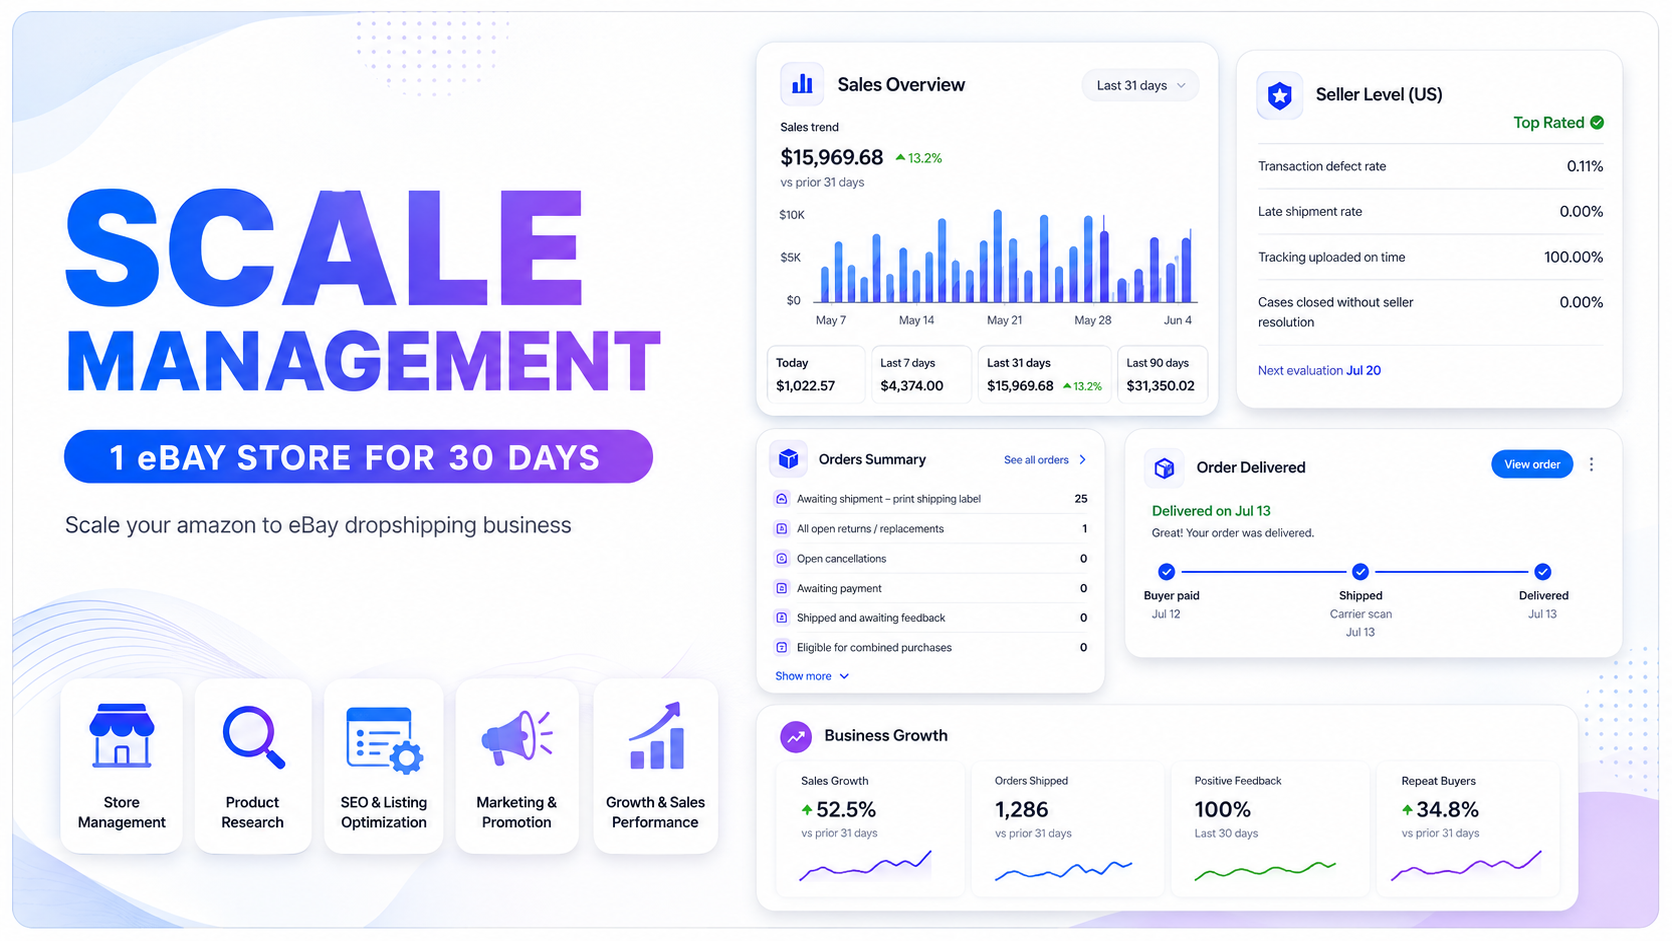
Task: Click the Buyer paid checkmark step
Action: tap(1166, 572)
